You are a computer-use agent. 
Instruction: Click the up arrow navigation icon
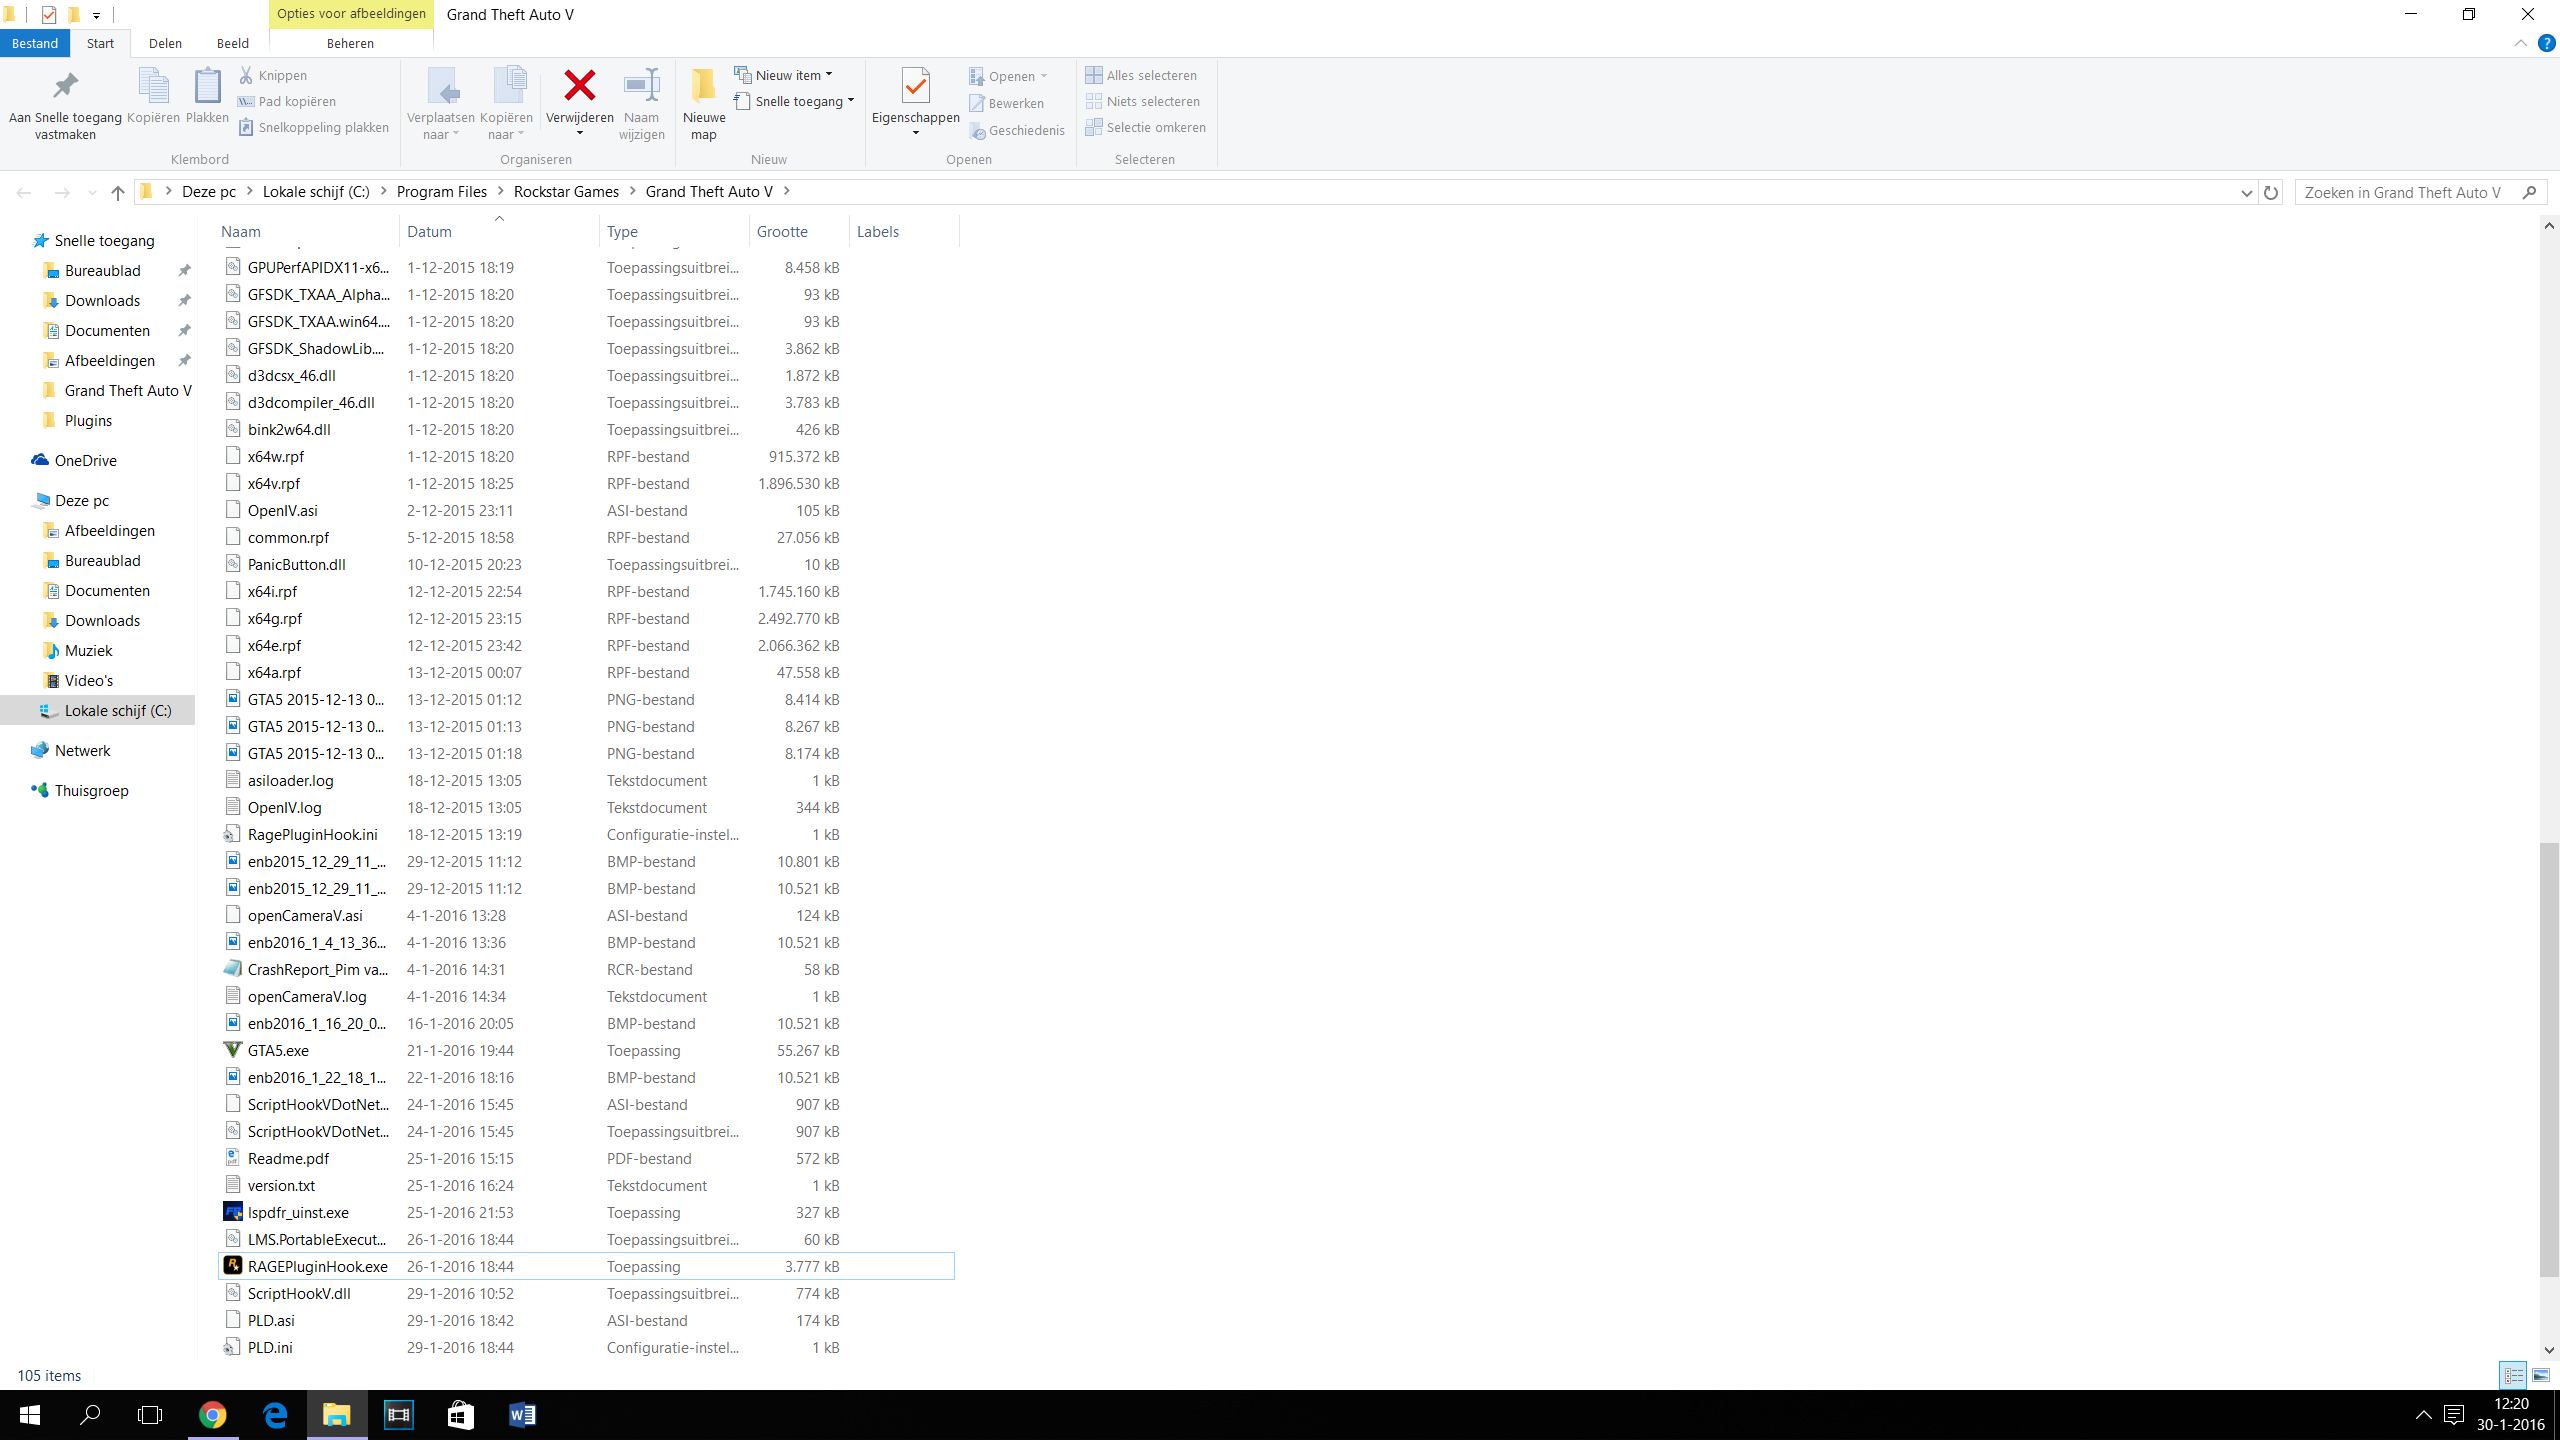(118, 192)
